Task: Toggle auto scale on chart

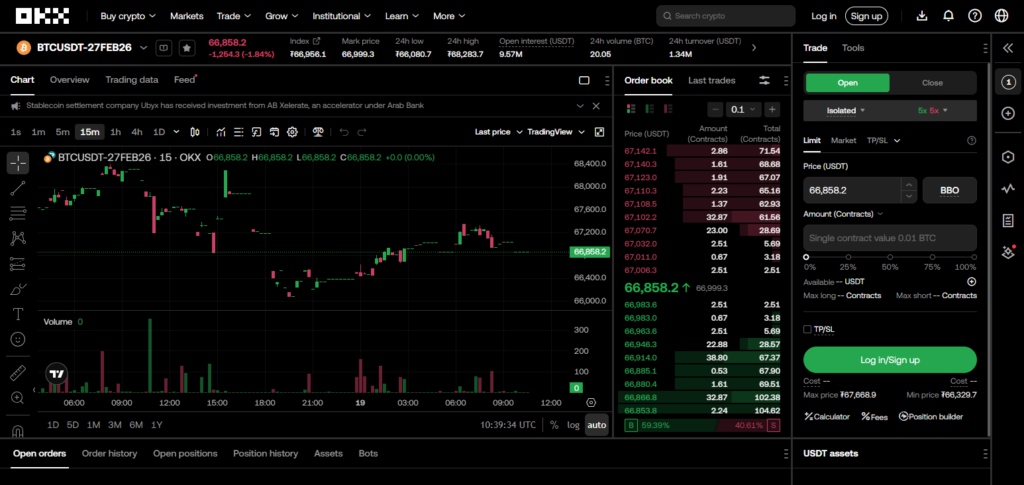Action: click(596, 425)
